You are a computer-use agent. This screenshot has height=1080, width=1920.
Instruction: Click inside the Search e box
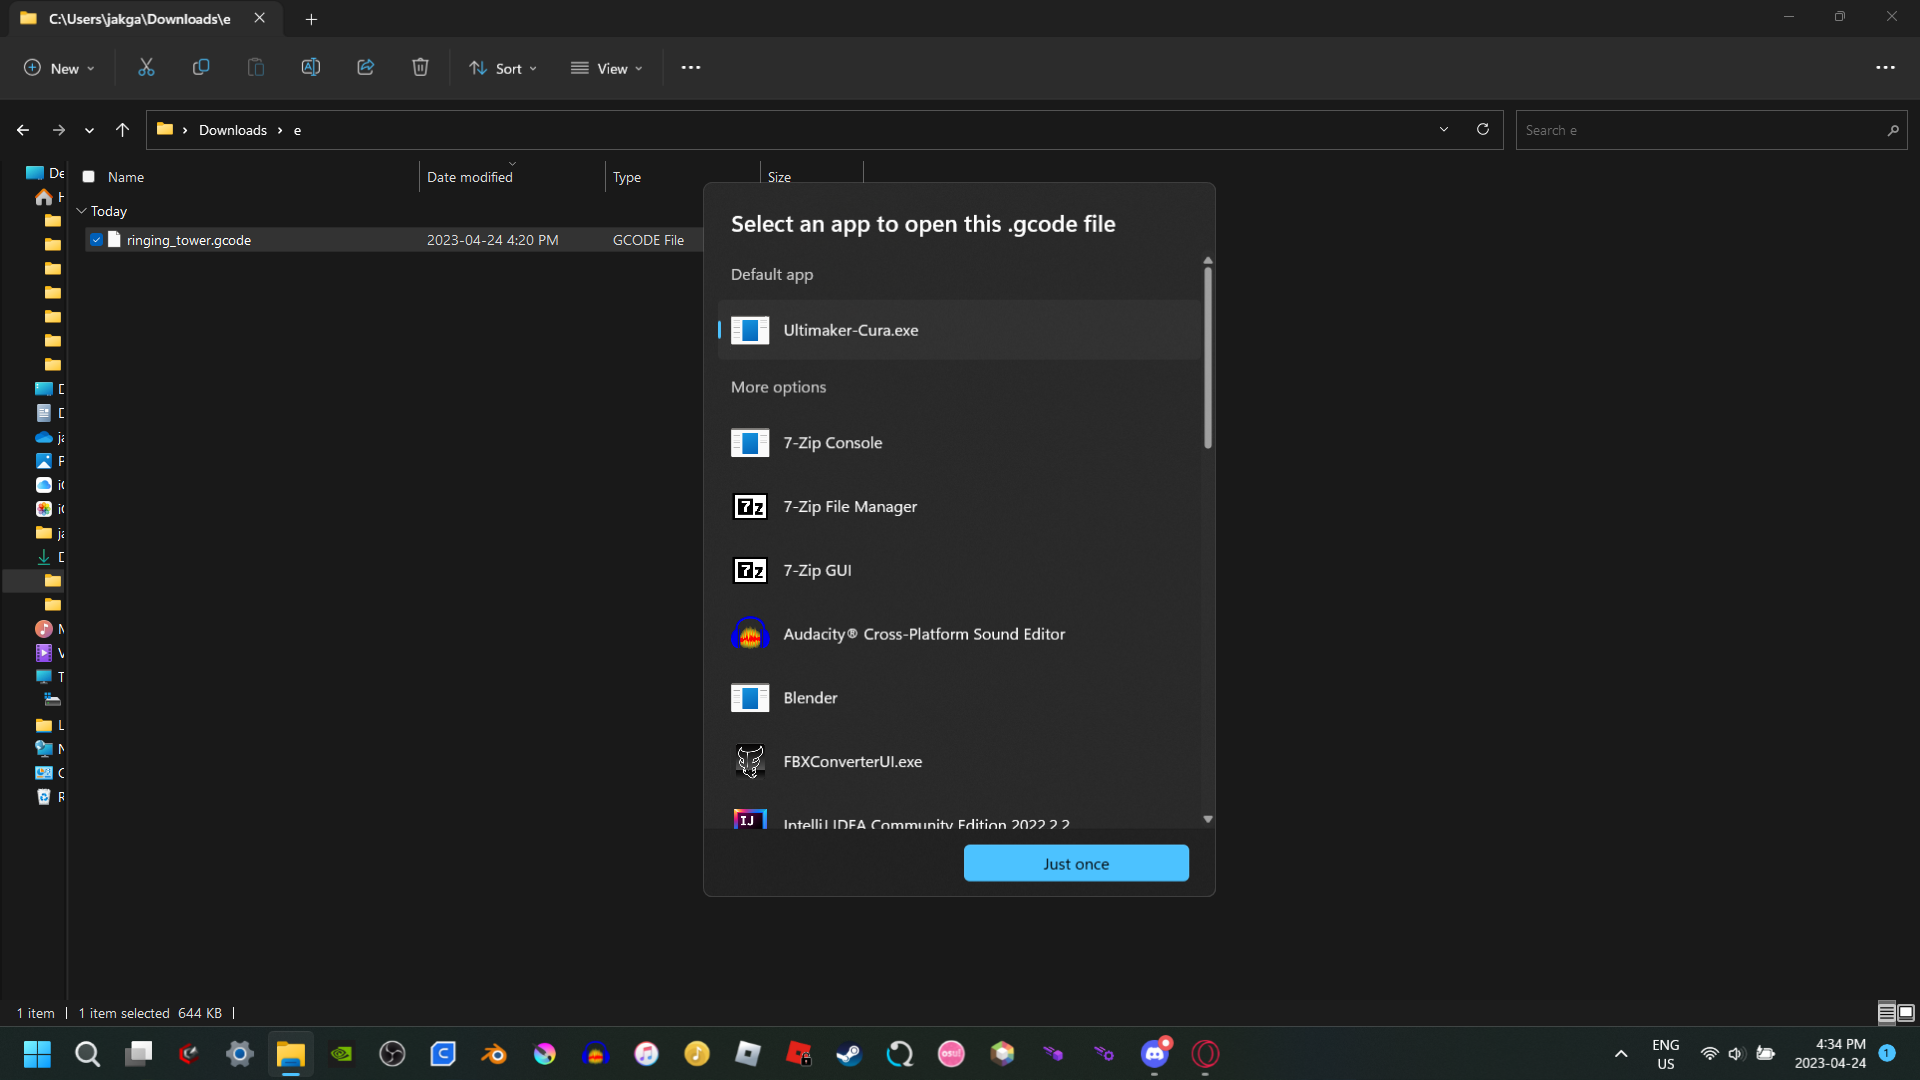coord(1700,130)
